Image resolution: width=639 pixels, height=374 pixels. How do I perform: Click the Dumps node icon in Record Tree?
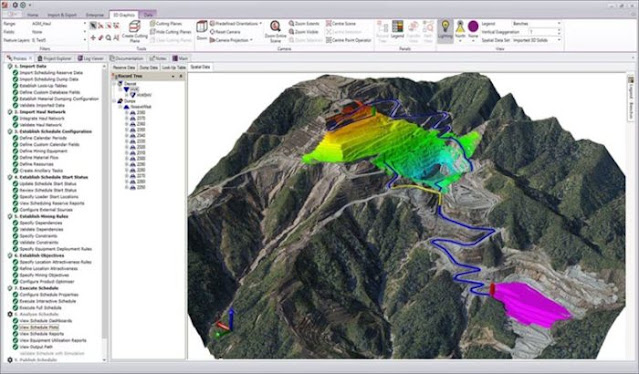(x=120, y=101)
